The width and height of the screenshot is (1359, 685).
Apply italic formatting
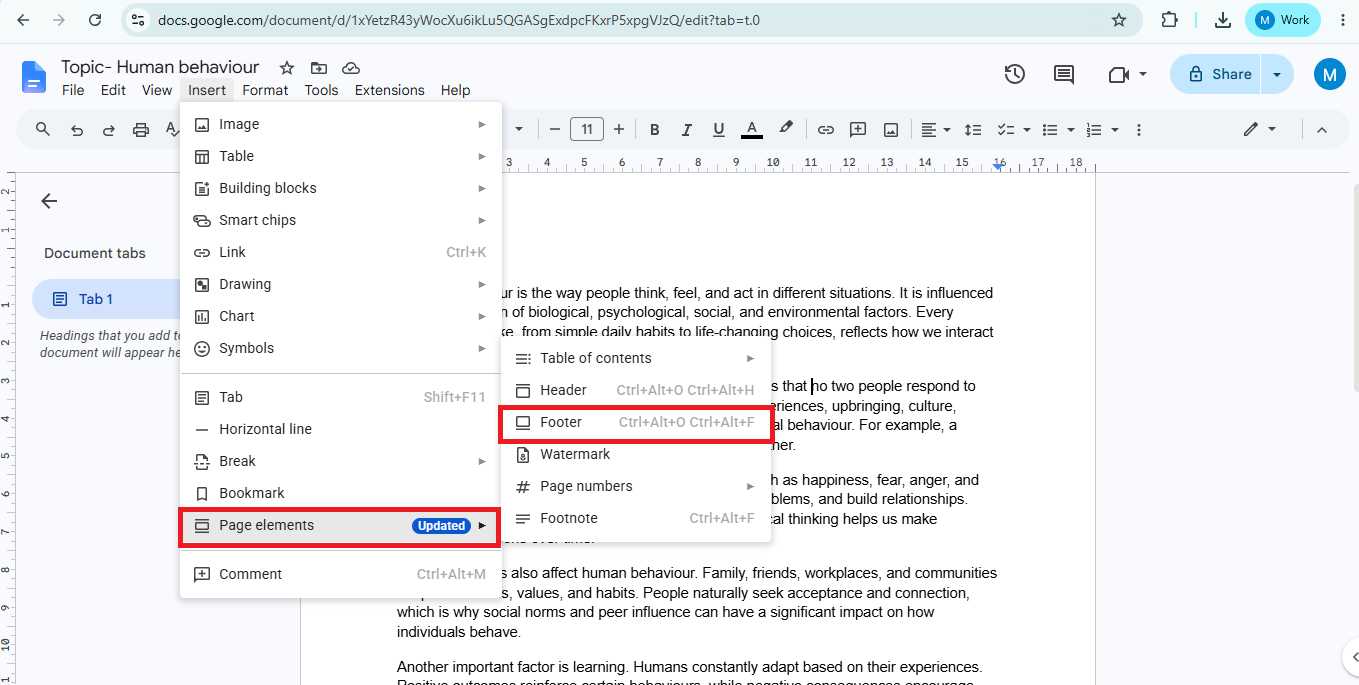click(686, 129)
